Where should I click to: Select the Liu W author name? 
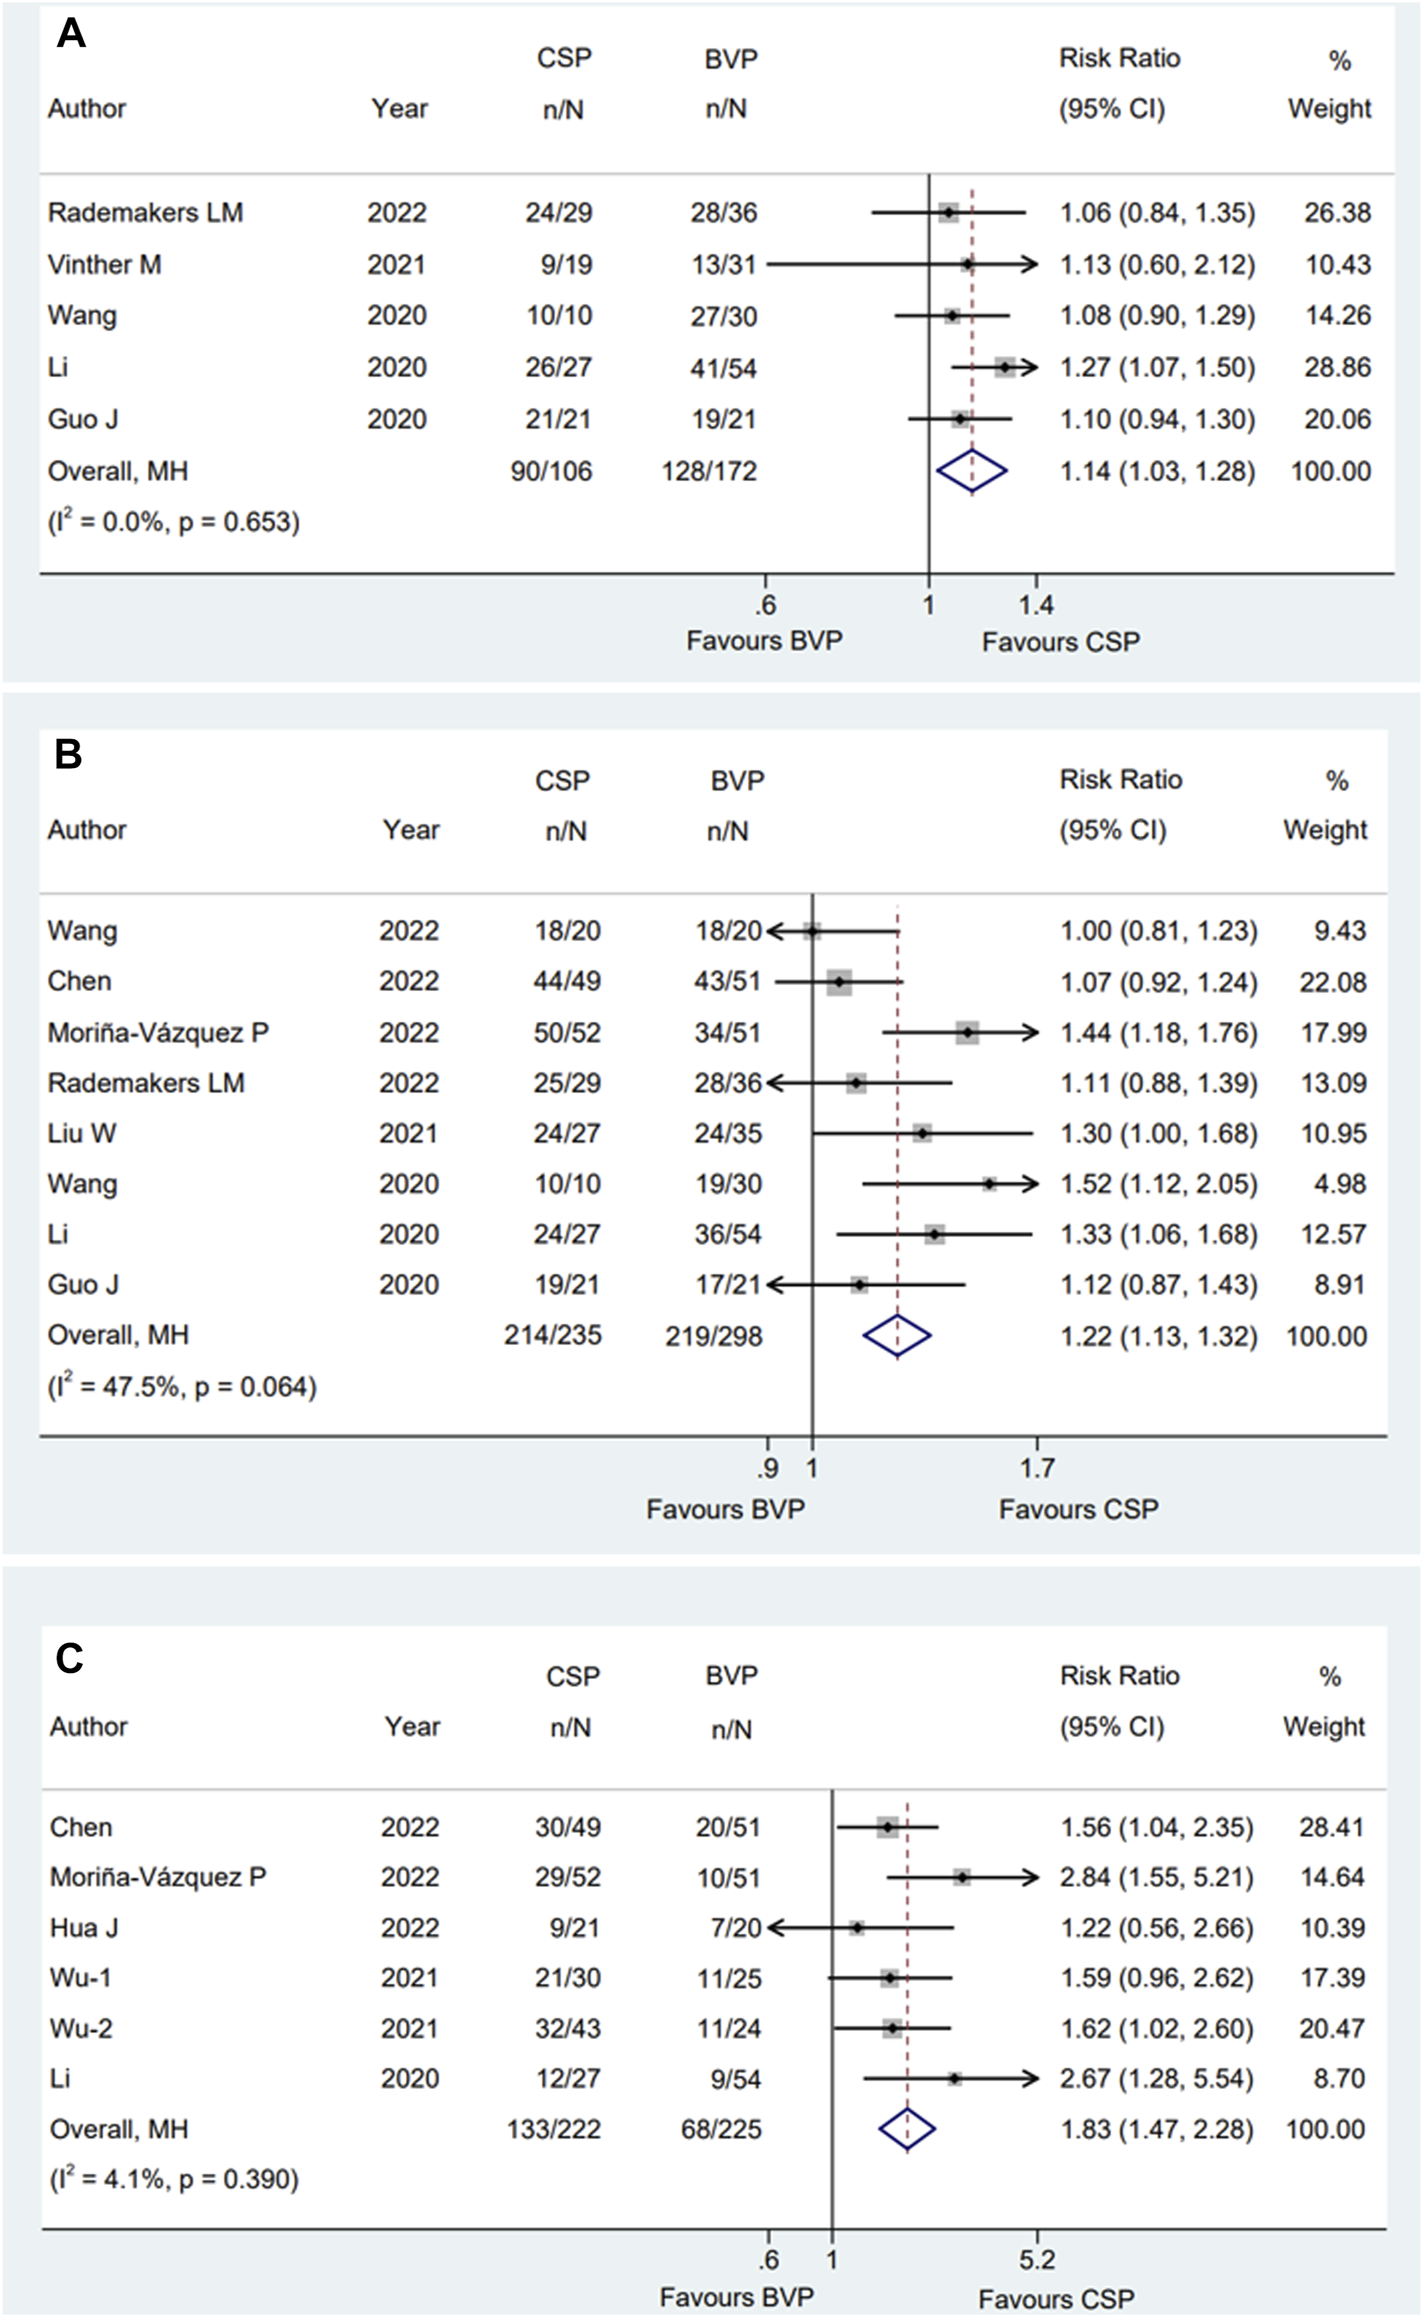point(82,1133)
